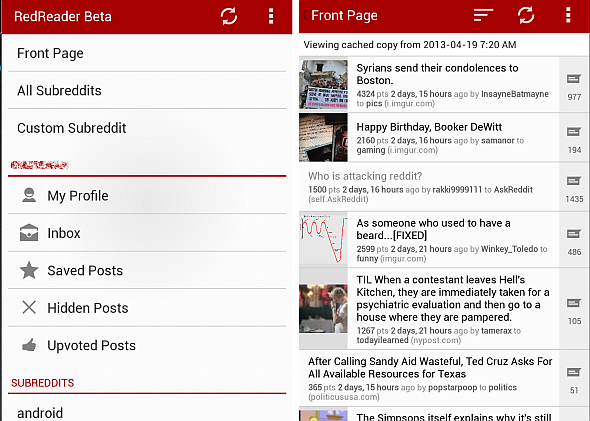
Task: View comments on Who is attacking reddit
Action: (x=574, y=187)
